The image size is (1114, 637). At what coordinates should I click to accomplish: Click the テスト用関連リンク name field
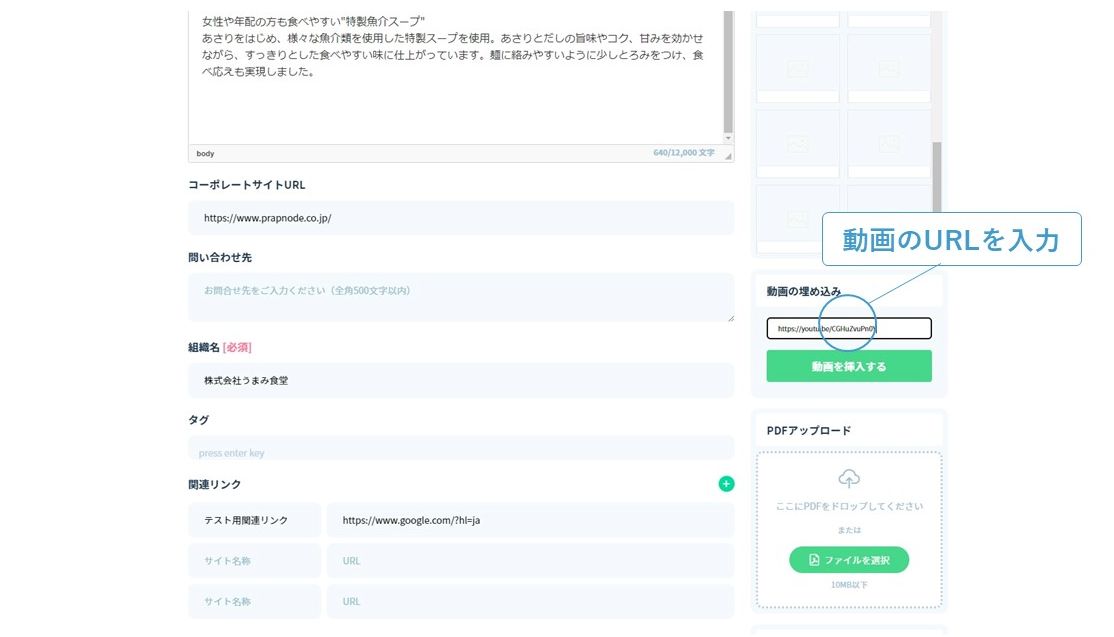pos(254,520)
